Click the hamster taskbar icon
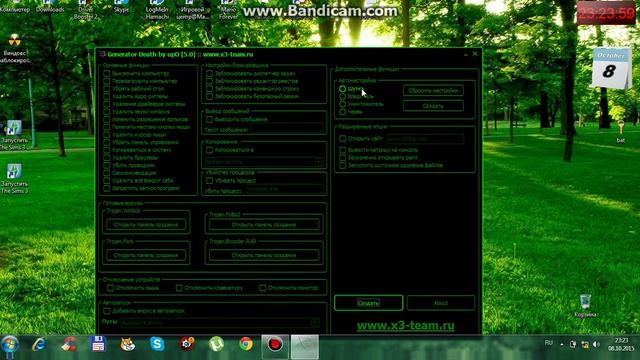 coord(127,344)
